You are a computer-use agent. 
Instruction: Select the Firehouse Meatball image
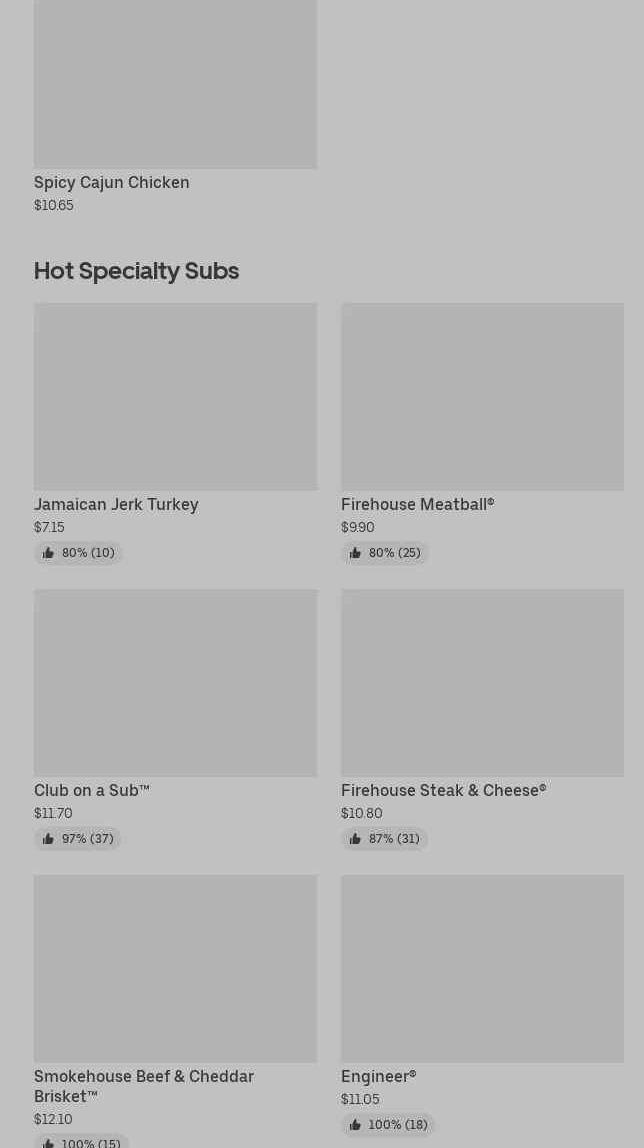(482, 397)
